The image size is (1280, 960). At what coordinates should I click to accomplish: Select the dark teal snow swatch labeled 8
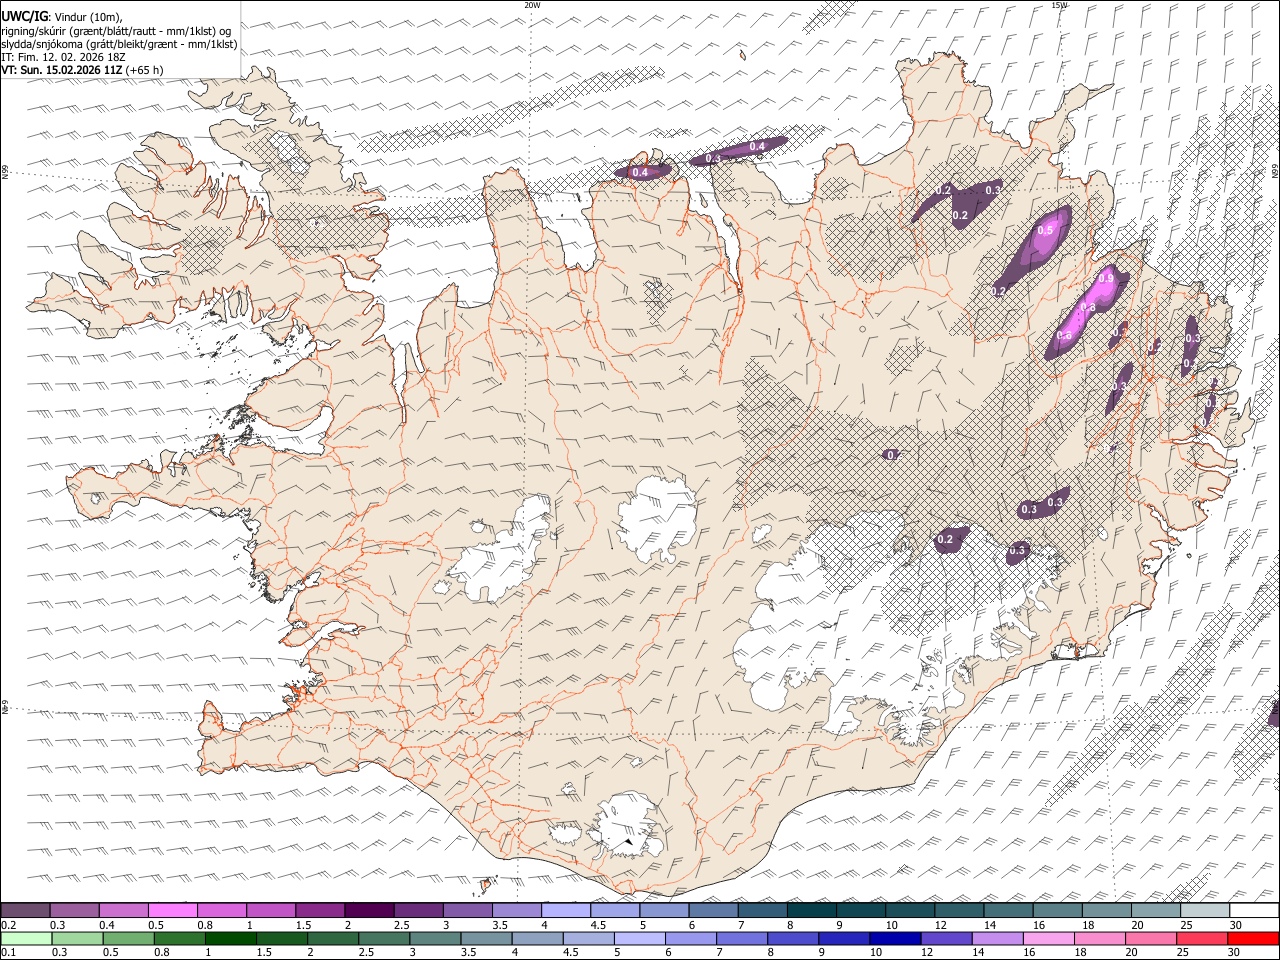(812, 911)
